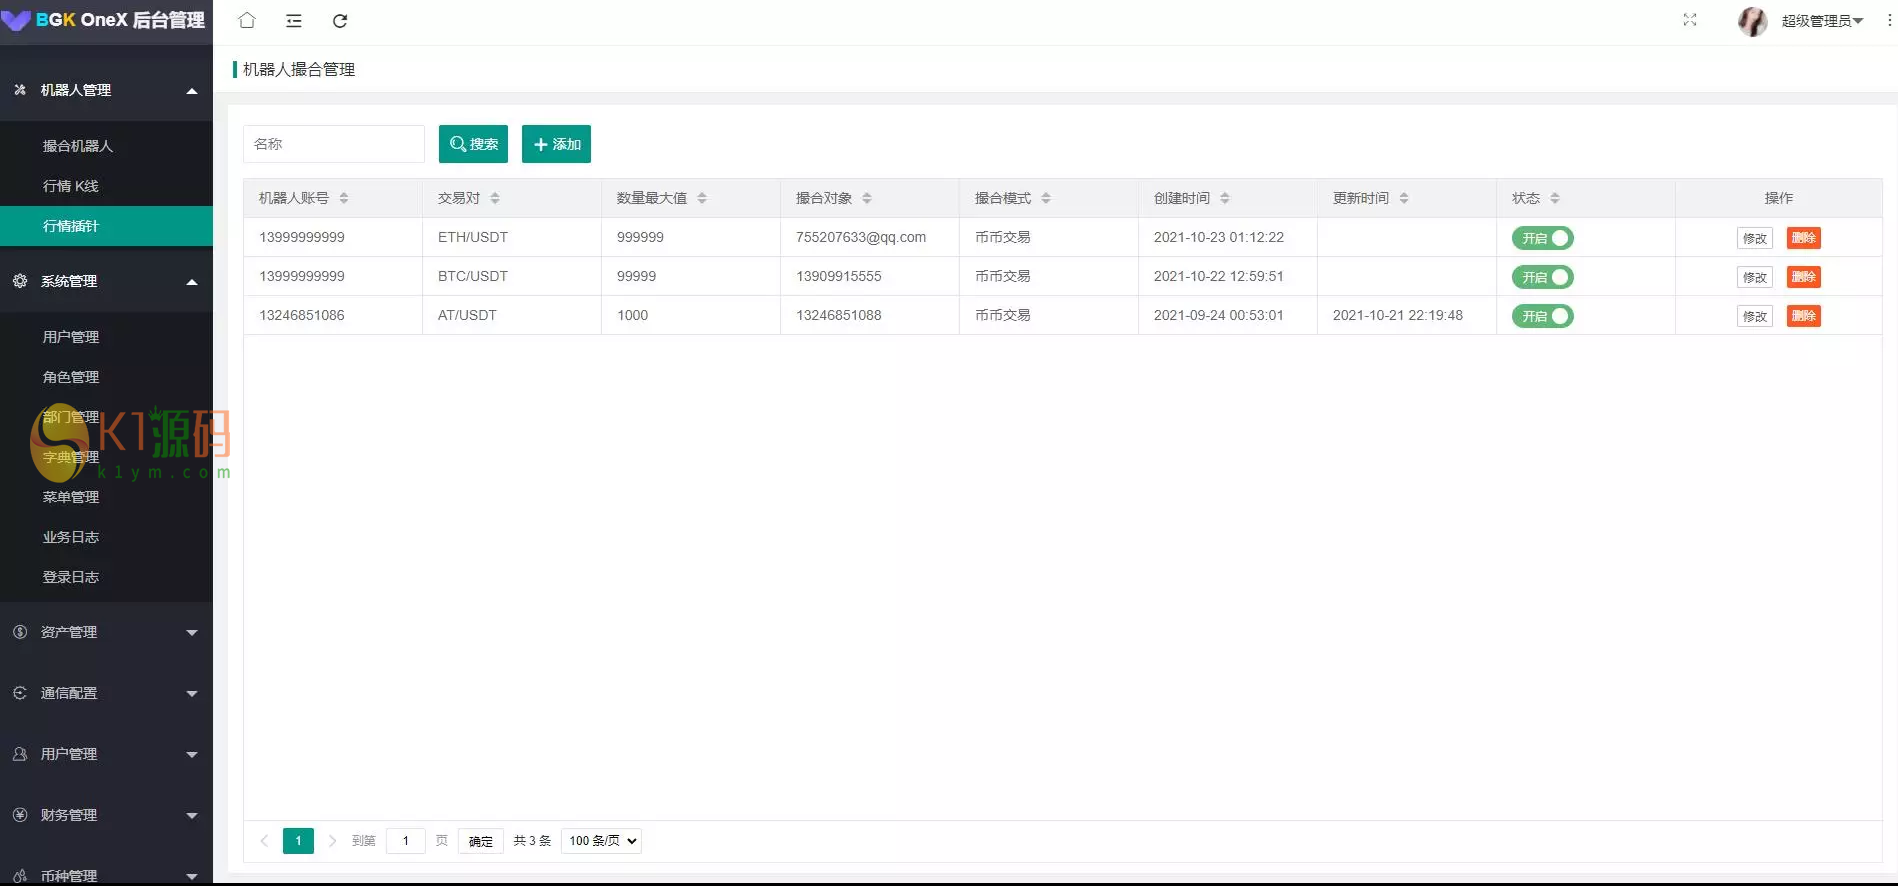The width and height of the screenshot is (1898, 886).
Task: Click the 755207633@qq.com cell
Action: [861, 237]
